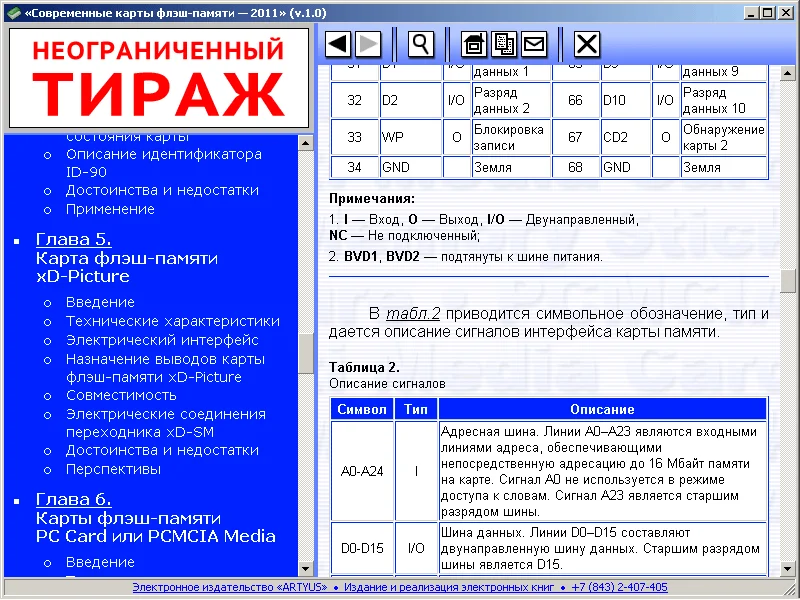Click the Описание column header
Screen dimensions: 800x600
[603, 409]
